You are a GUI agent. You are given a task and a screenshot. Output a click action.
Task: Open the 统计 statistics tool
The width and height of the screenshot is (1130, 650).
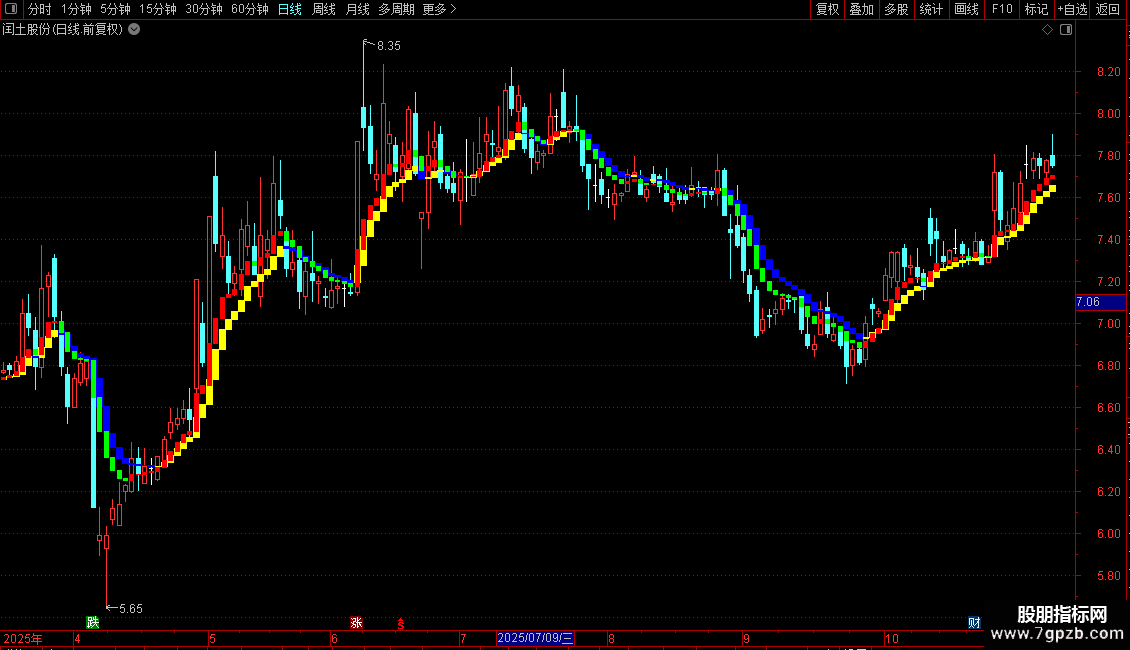click(931, 9)
